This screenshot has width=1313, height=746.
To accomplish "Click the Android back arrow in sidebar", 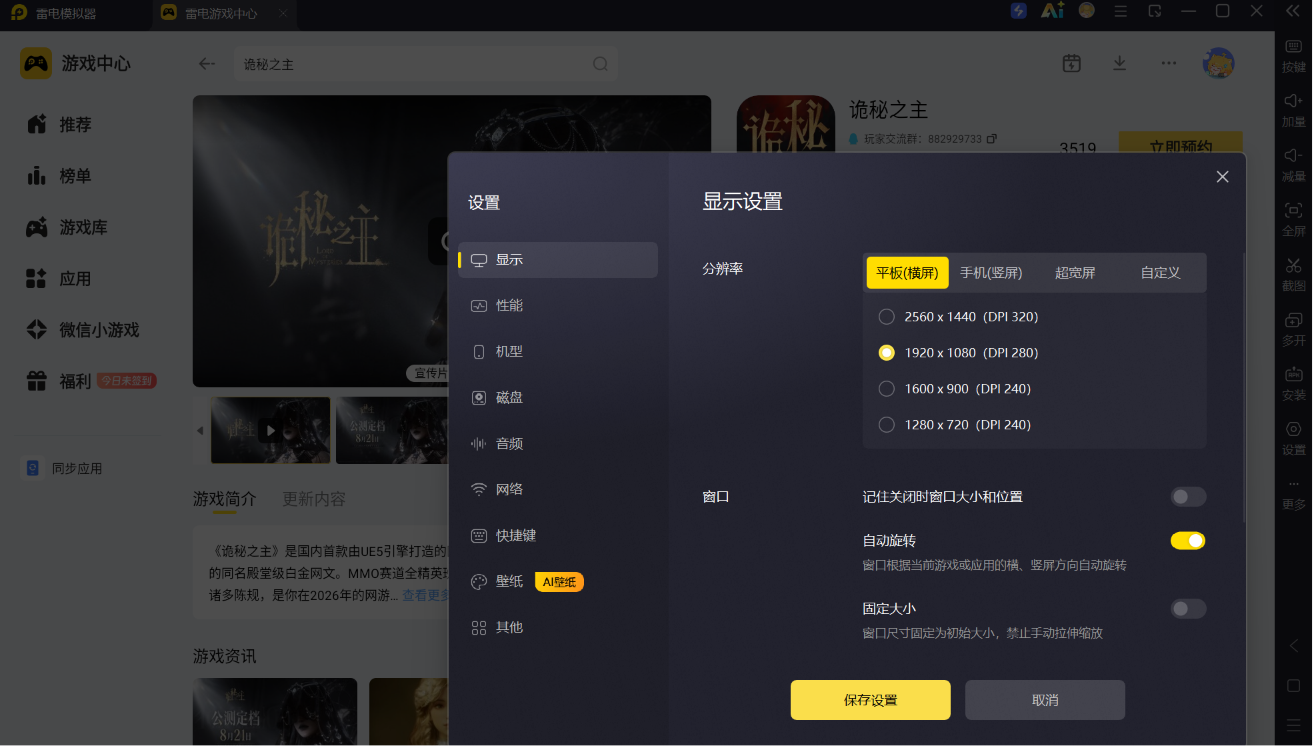I will point(1294,646).
